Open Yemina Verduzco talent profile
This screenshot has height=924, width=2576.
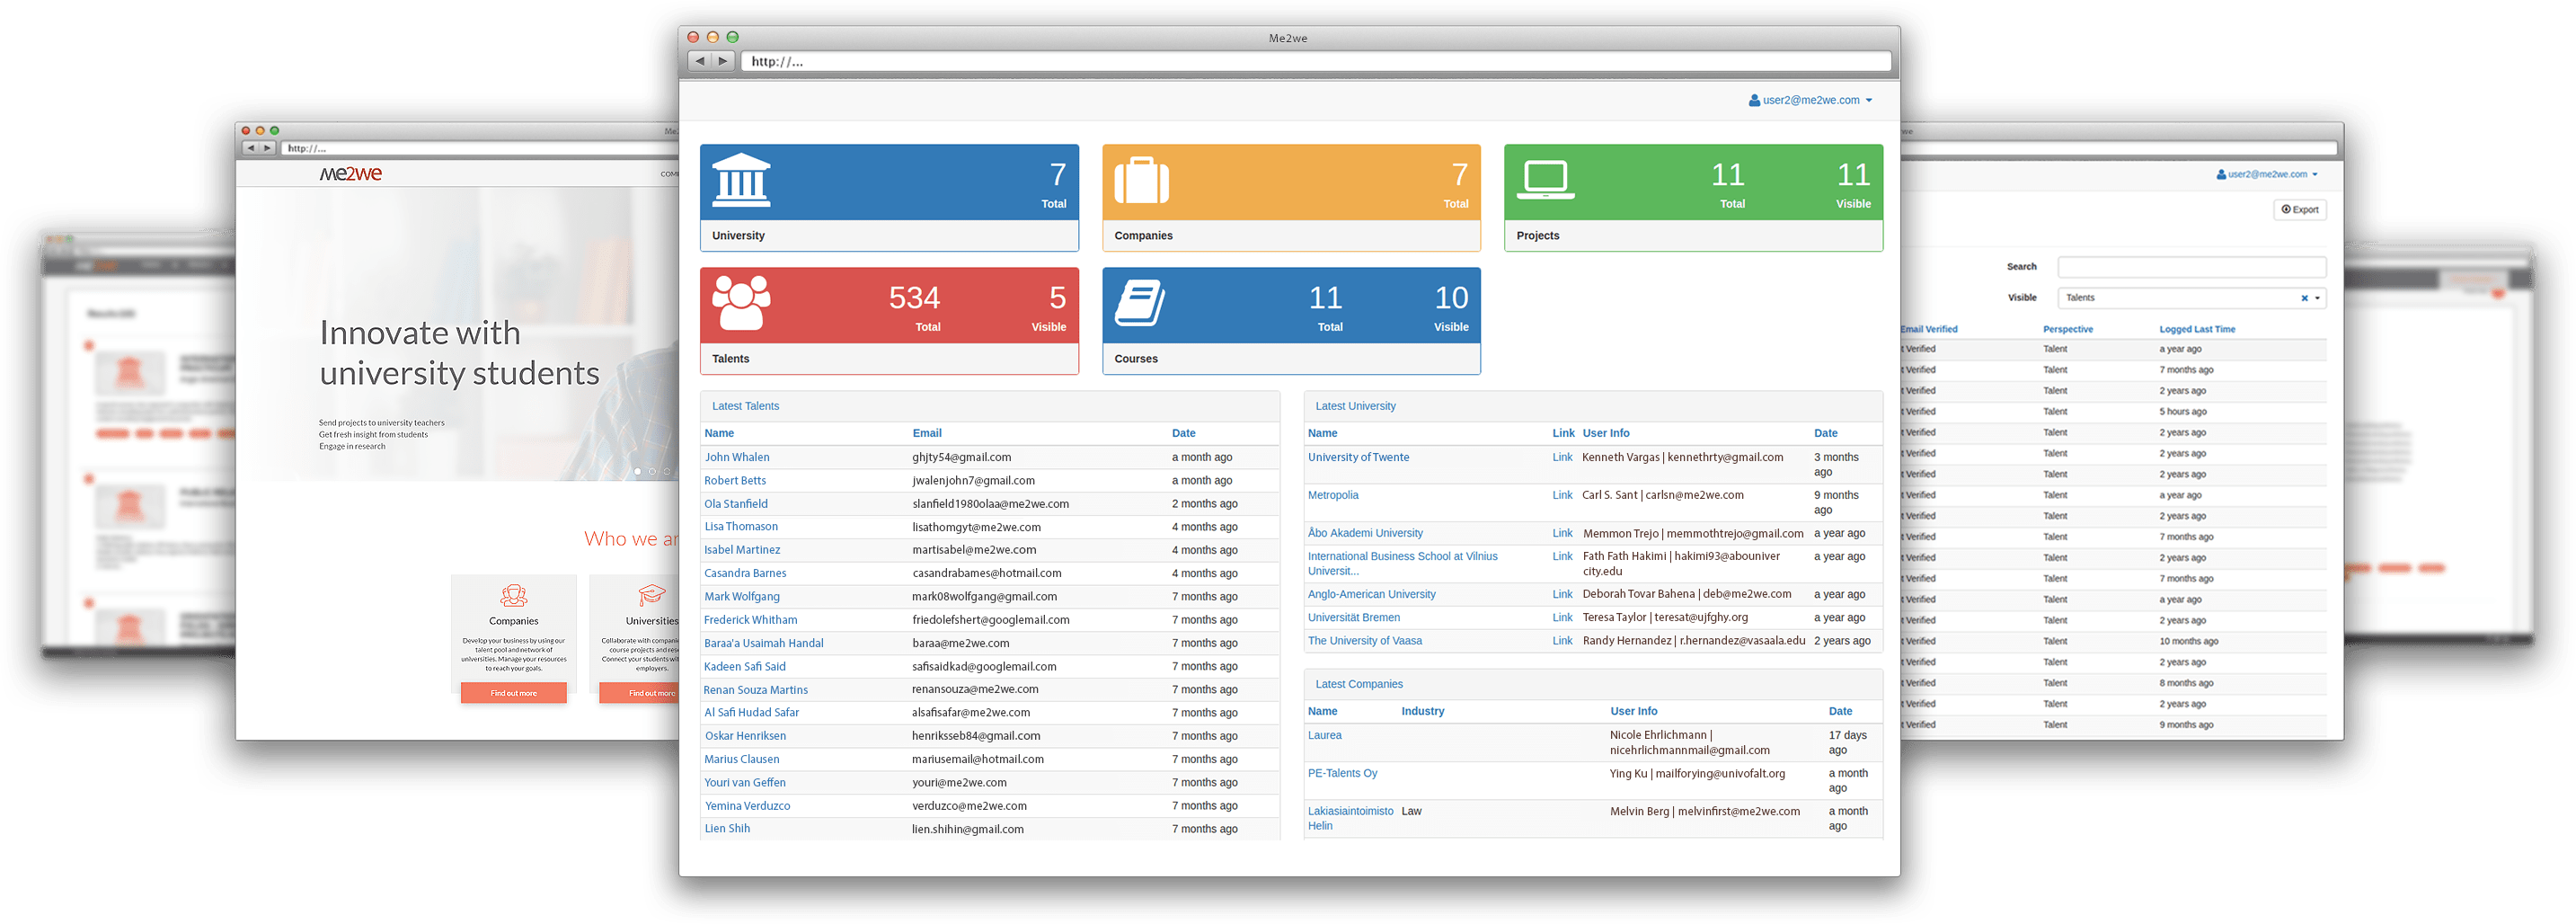click(x=747, y=806)
